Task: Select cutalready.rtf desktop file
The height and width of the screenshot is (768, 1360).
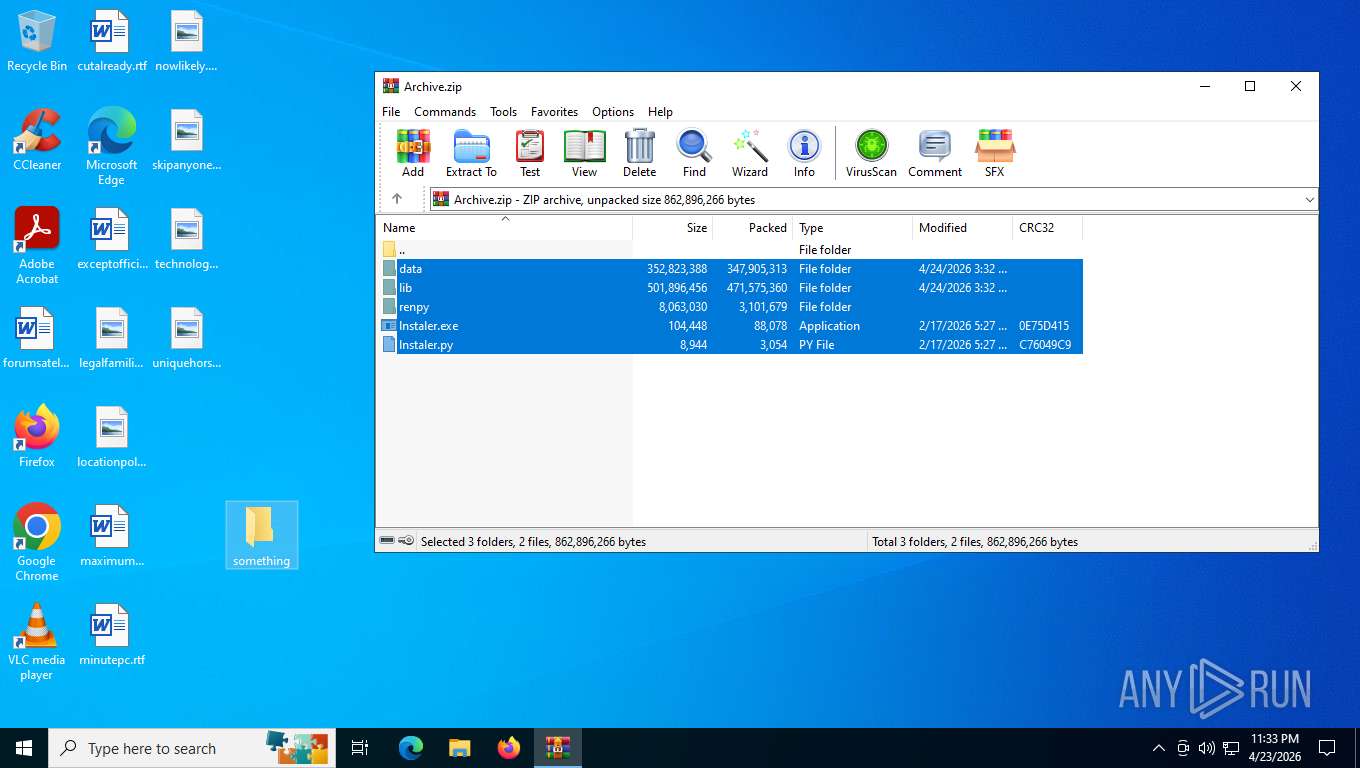Action: point(111,41)
